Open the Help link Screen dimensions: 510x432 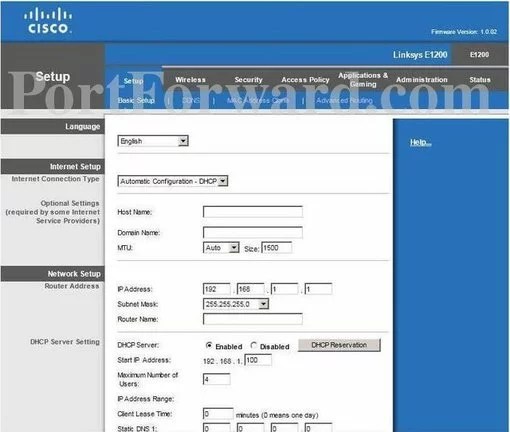point(421,143)
